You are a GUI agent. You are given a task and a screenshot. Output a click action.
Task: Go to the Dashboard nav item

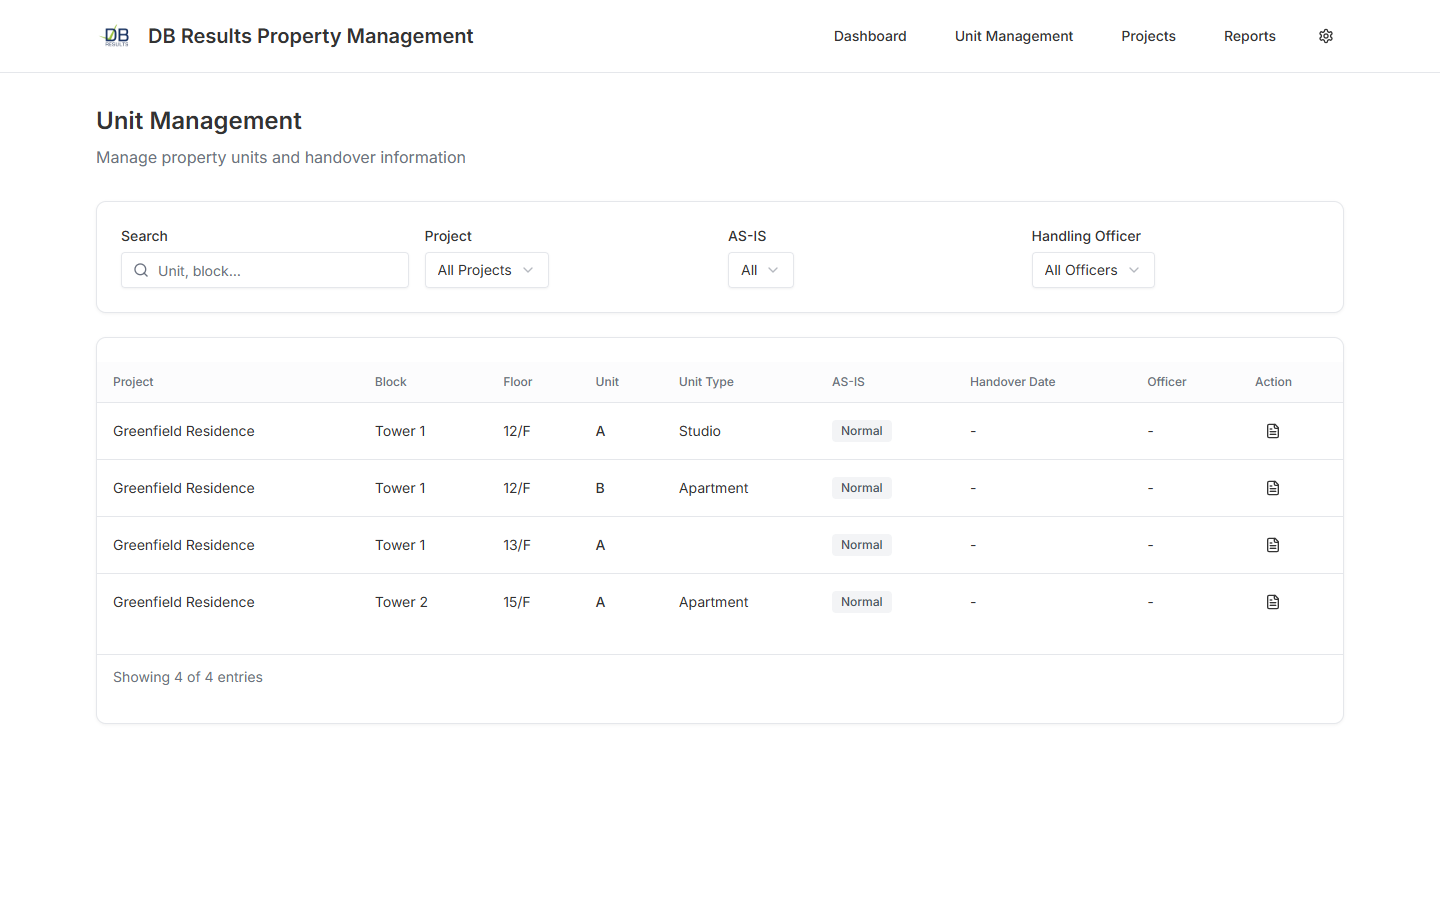pos(870,36)
